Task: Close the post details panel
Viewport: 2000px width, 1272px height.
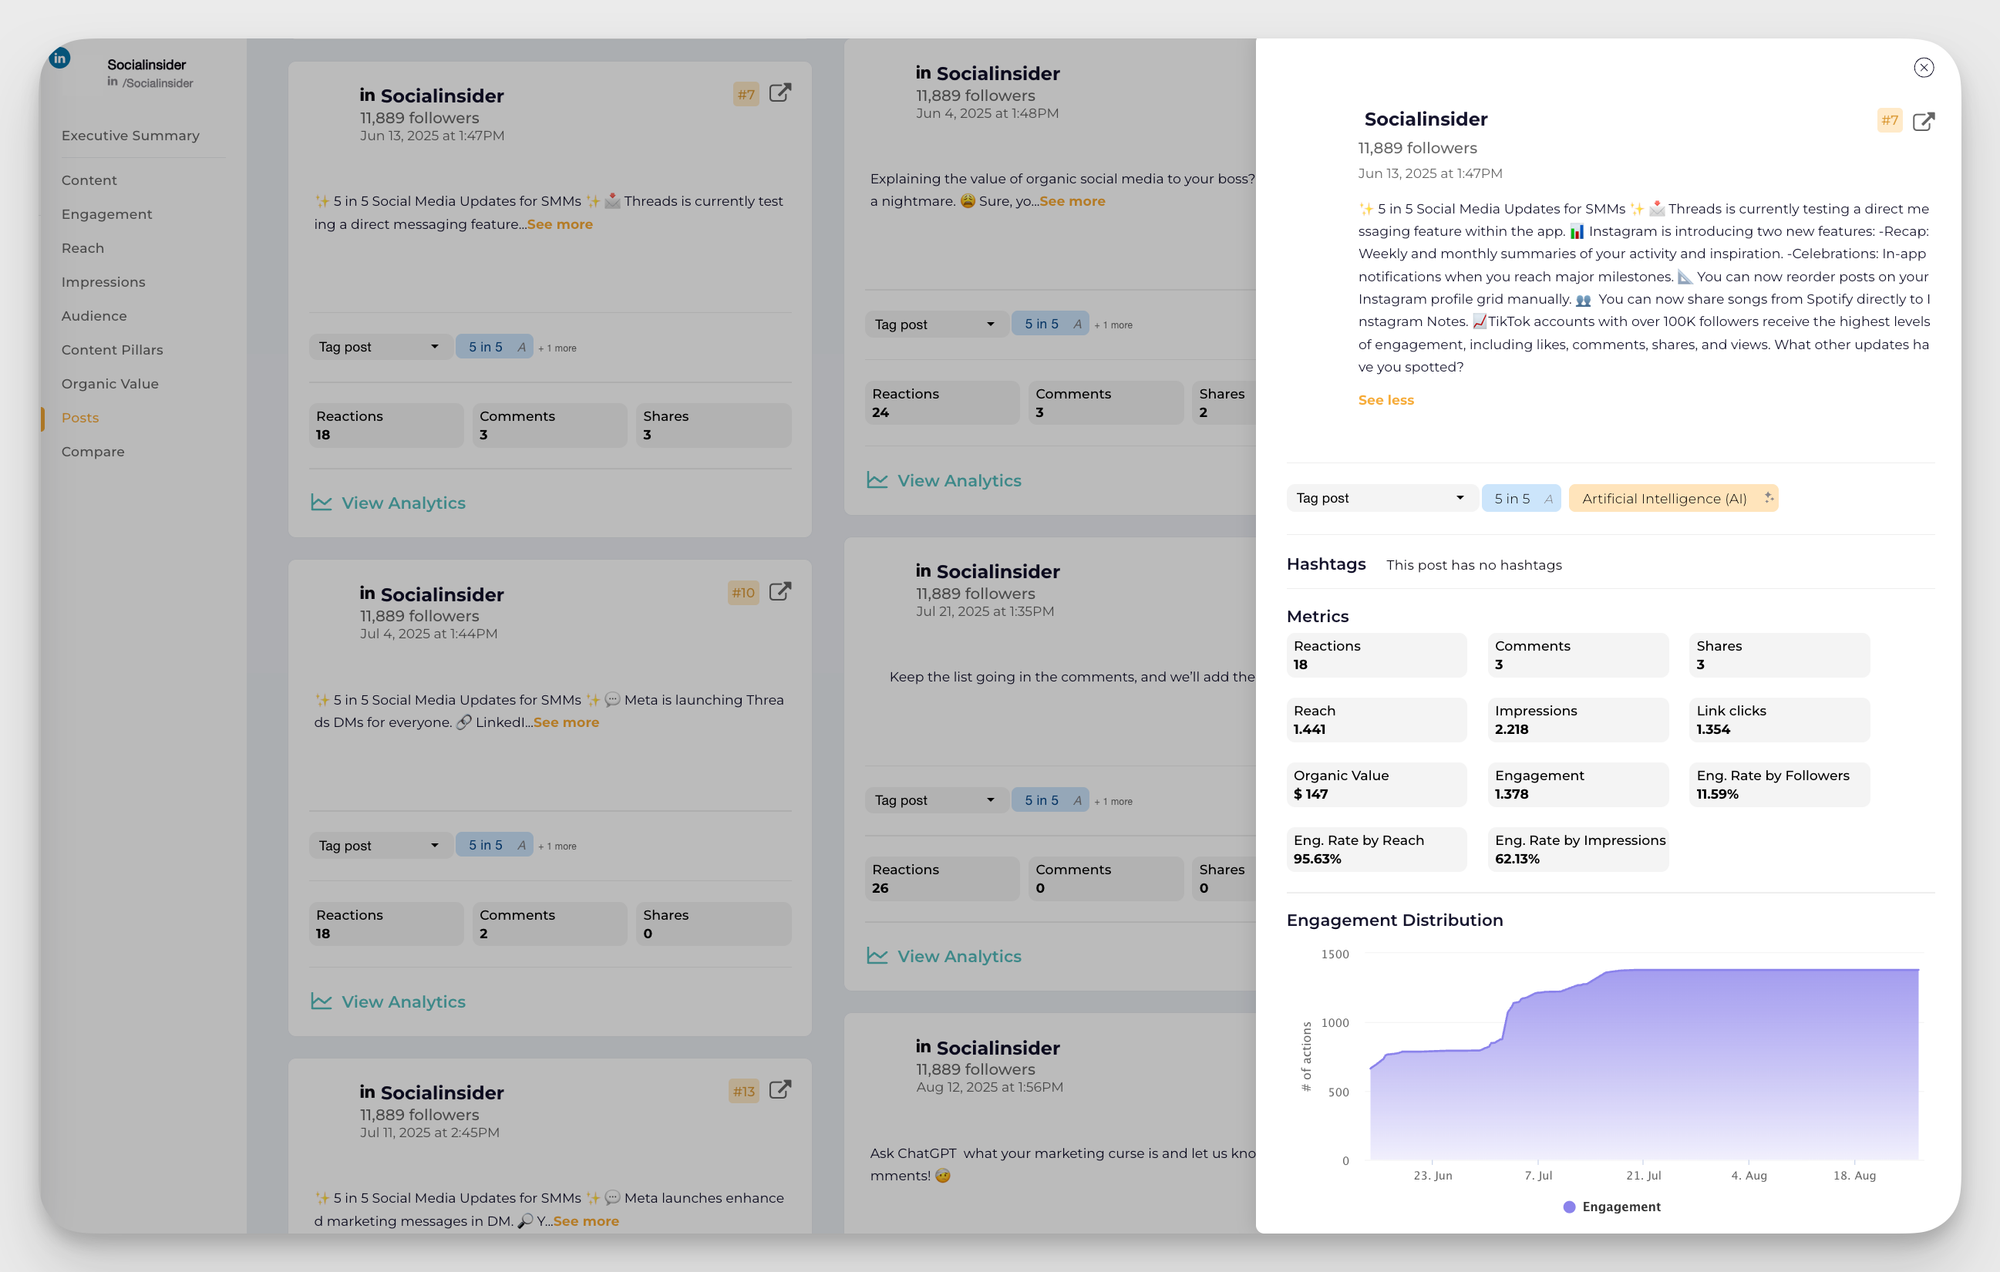Action: click(1923, 68)
